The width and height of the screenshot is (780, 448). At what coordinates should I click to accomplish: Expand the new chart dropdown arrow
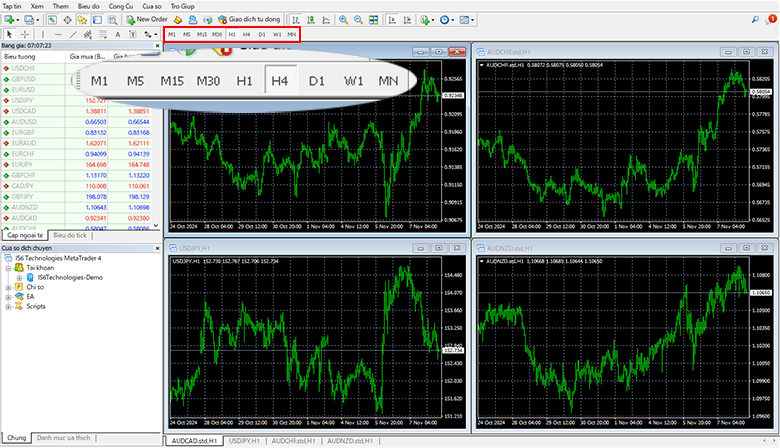(17, 20)
